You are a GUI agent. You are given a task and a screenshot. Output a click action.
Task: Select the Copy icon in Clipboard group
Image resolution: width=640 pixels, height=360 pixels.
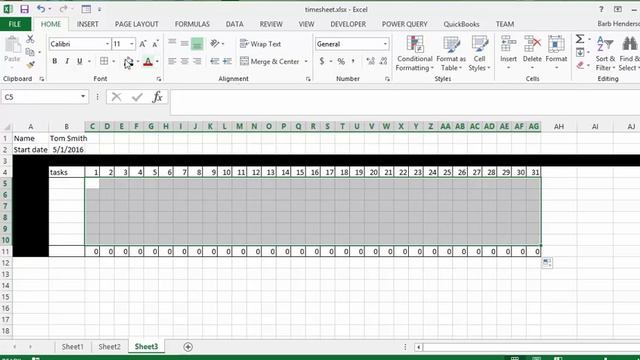(30, 52)
